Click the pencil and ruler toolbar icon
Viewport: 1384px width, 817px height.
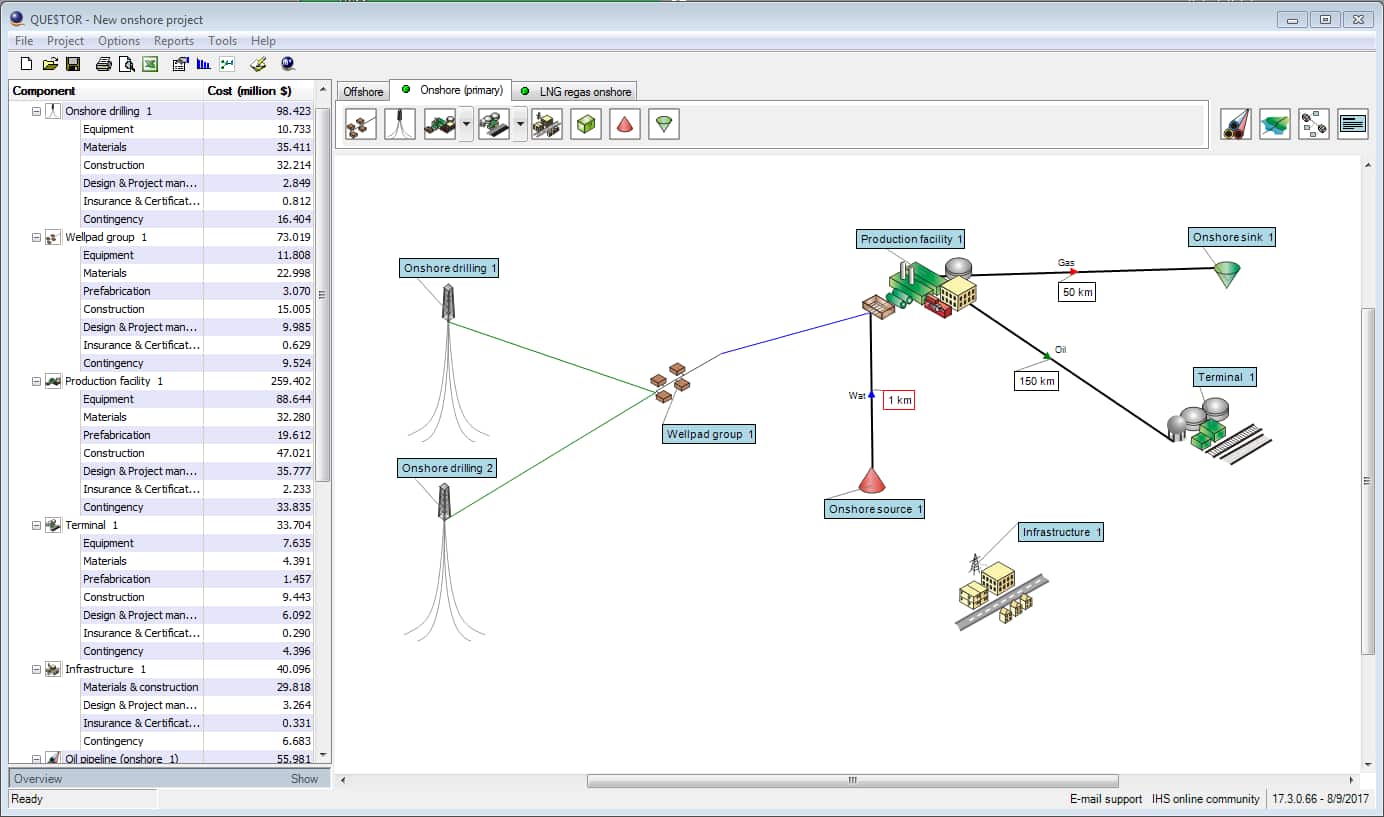coord(258,64)
